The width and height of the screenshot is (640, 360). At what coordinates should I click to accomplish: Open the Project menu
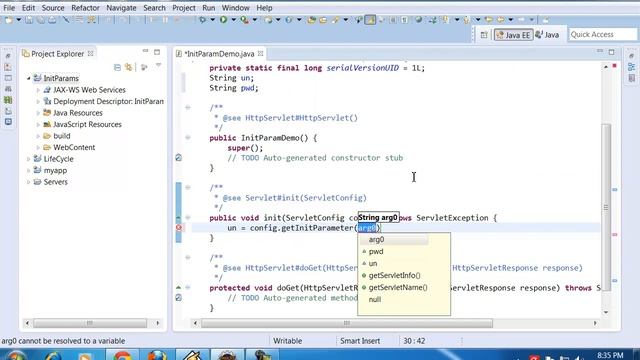pos(184,8)
